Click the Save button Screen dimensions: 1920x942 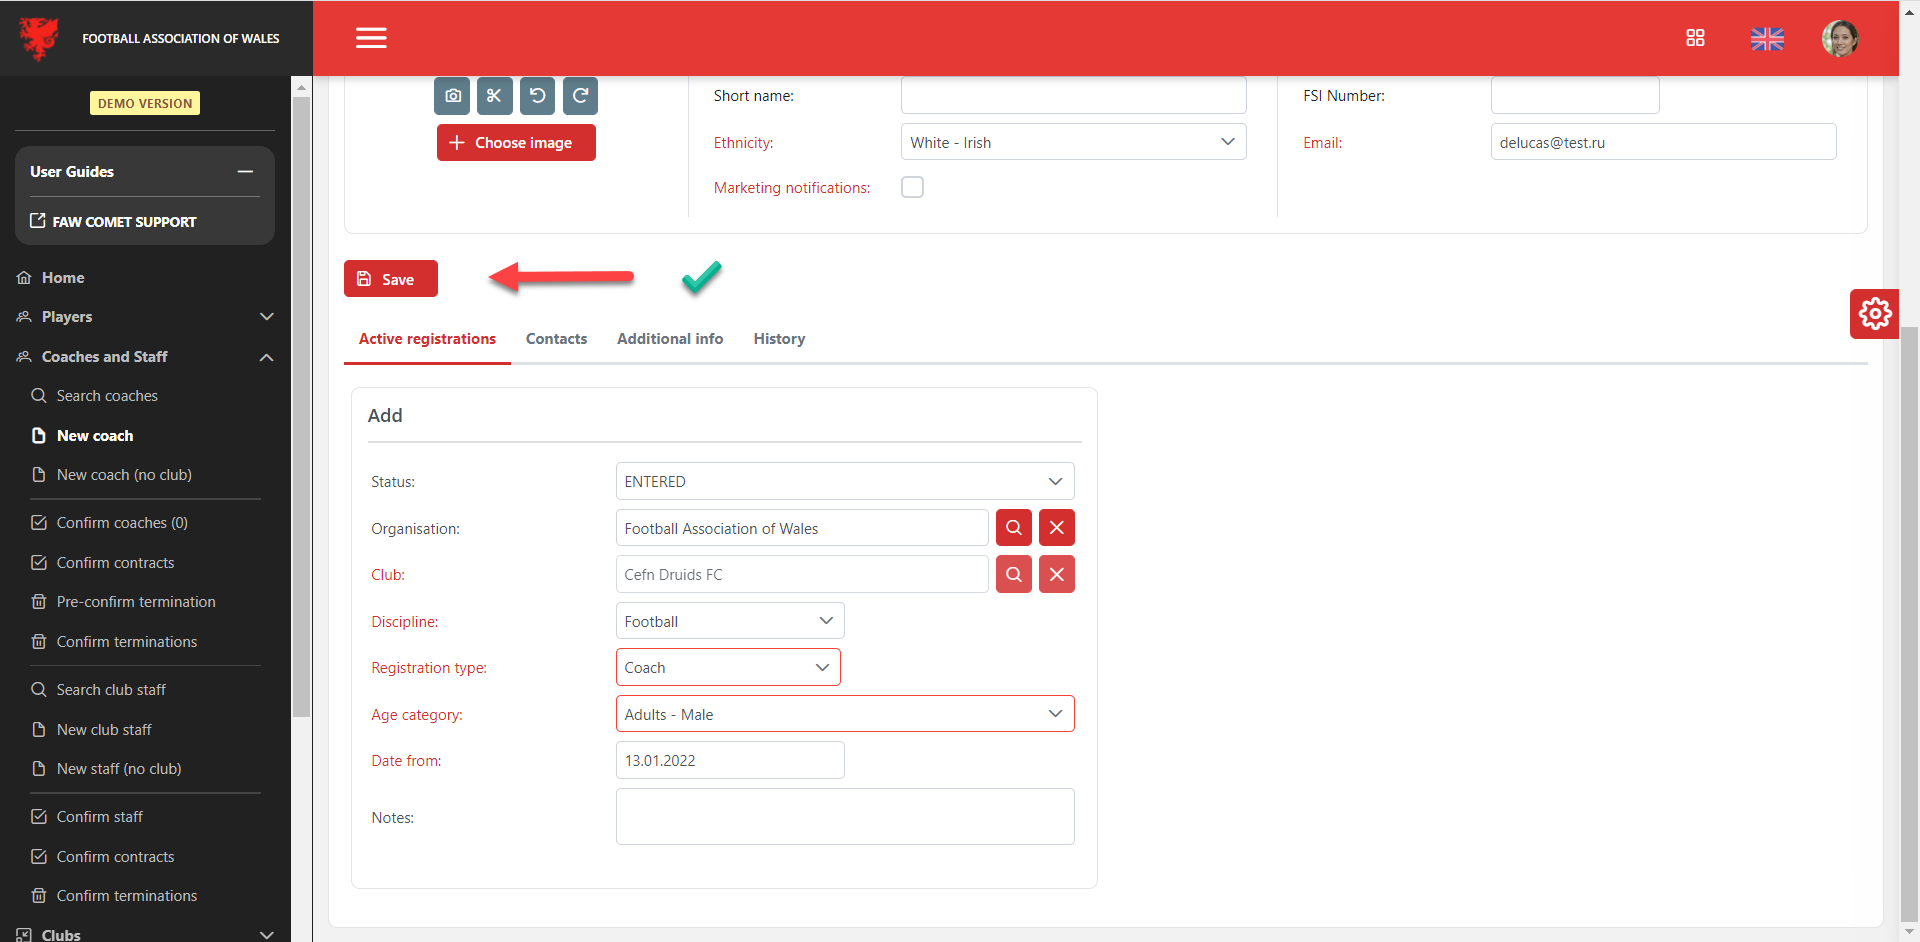pos(390,279)
